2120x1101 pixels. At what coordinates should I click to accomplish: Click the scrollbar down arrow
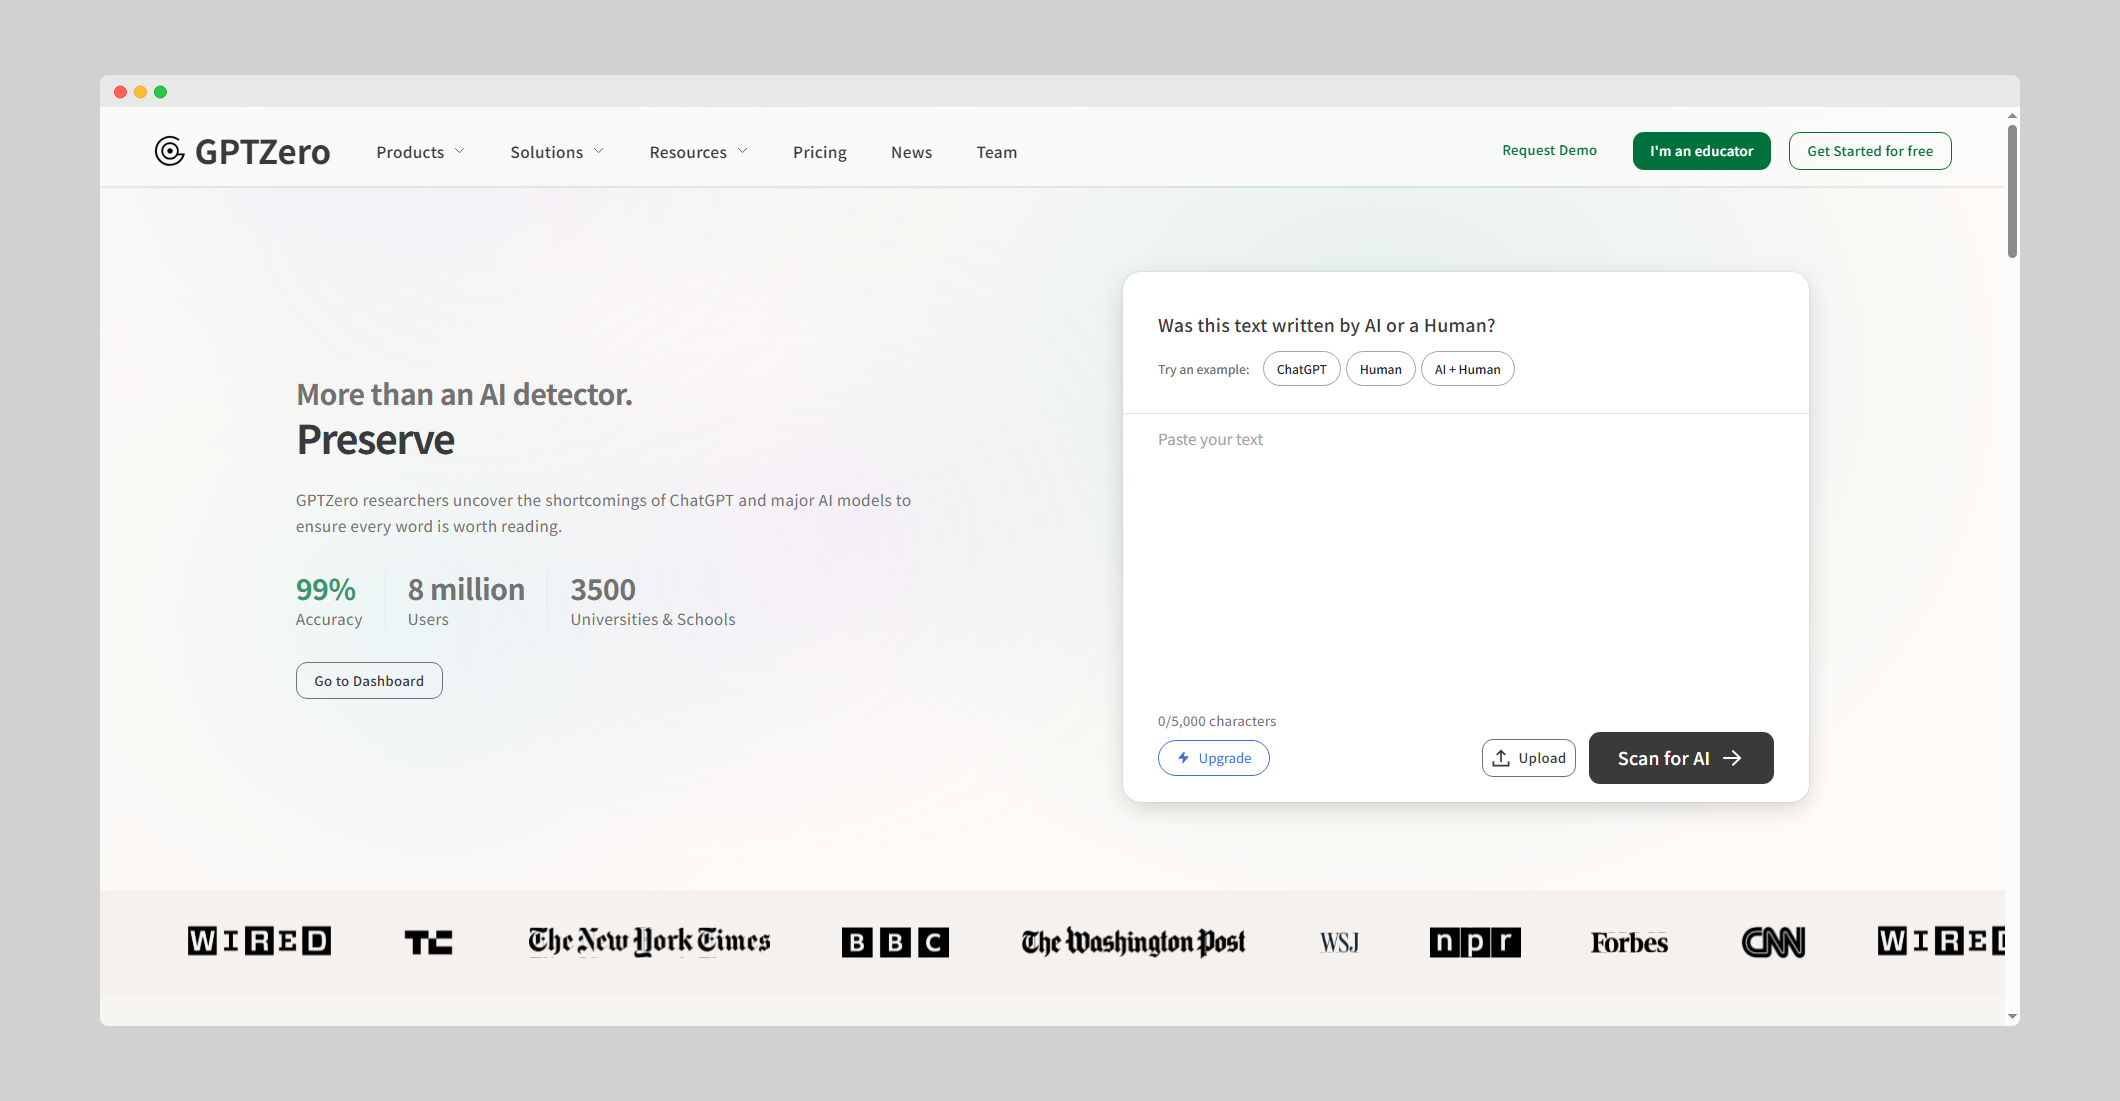tap(2012, 1017)
